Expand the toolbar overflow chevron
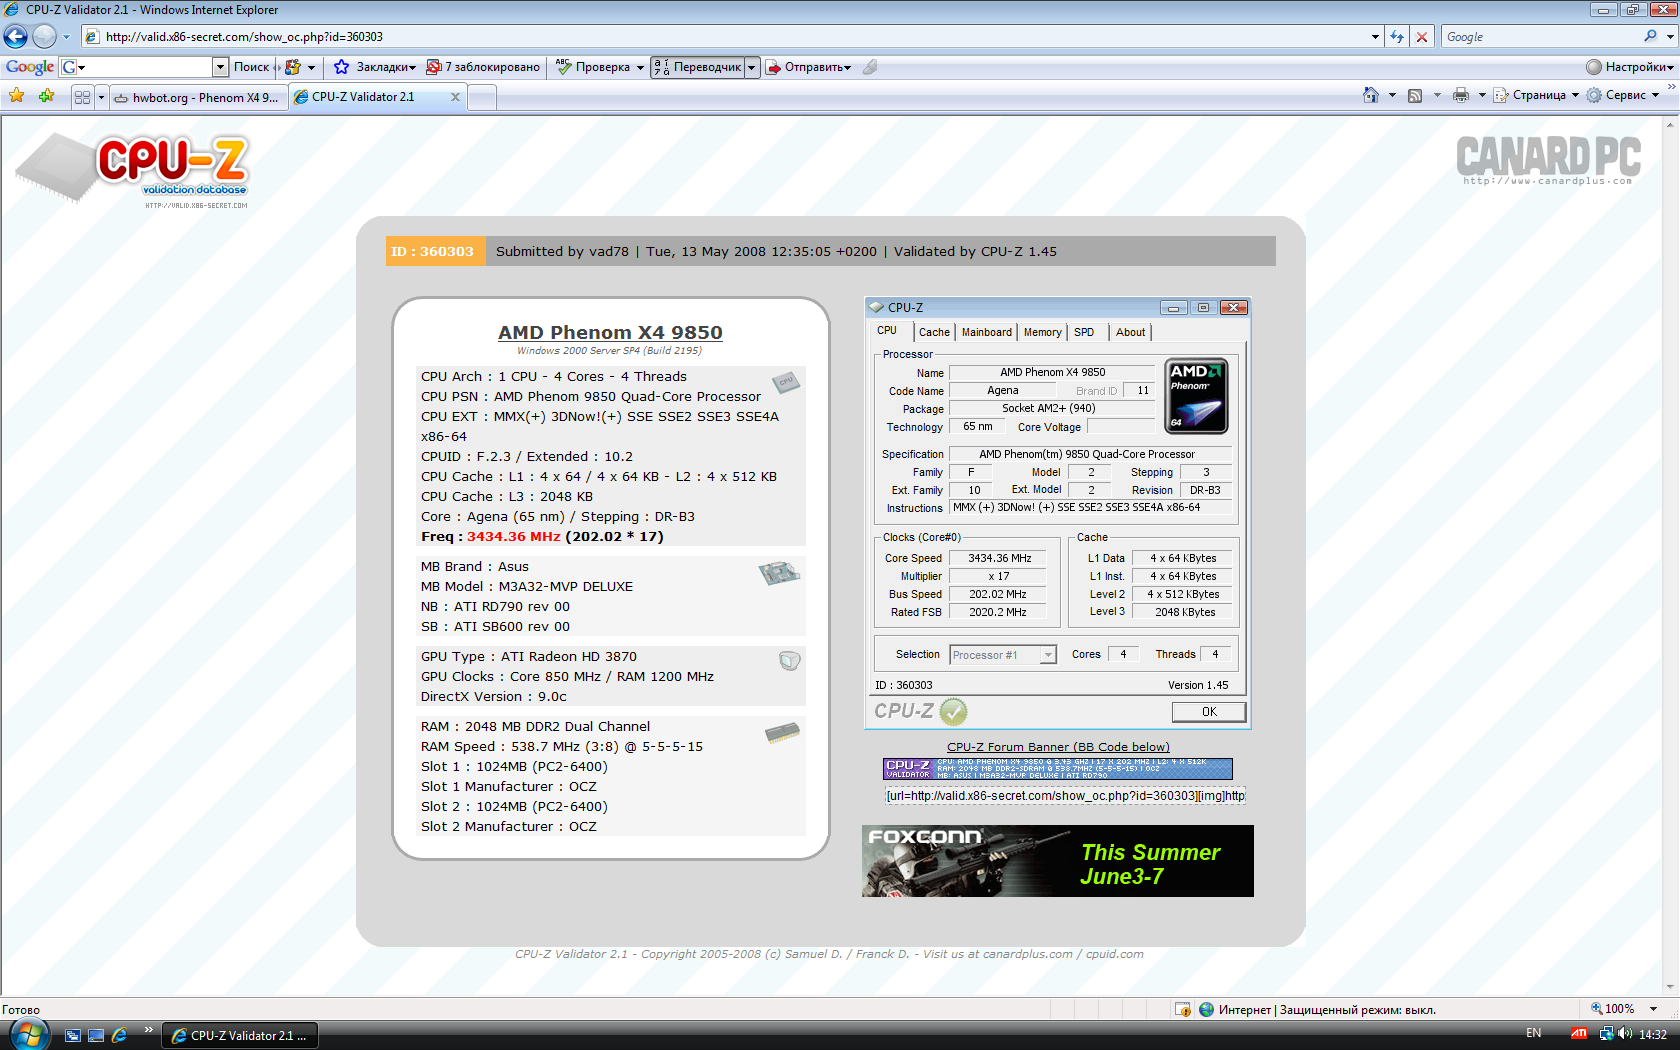The height and width of the screenshot is (1050, 1680). (1671, 87)
